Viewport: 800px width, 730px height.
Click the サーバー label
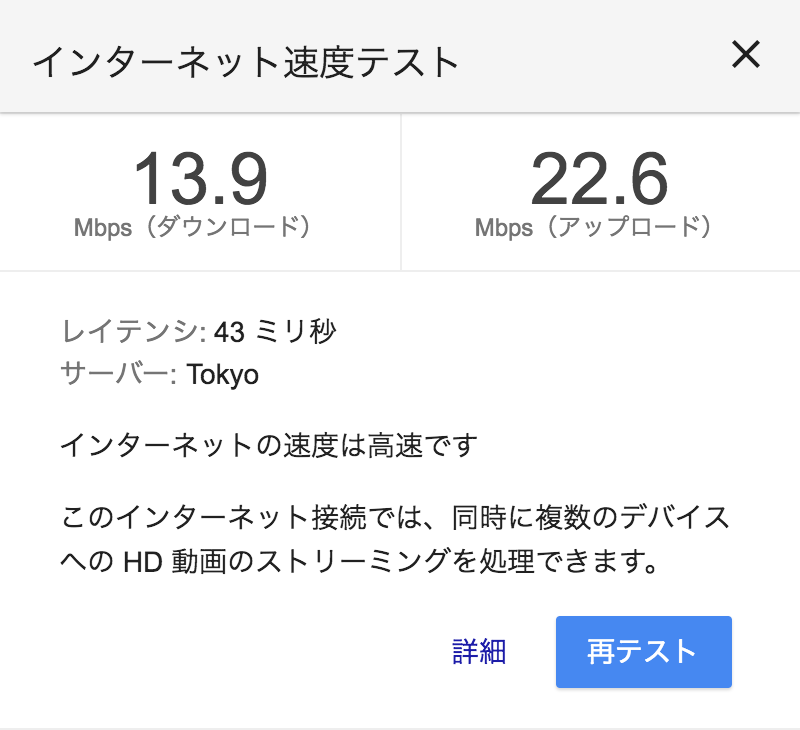click(118, 374)
